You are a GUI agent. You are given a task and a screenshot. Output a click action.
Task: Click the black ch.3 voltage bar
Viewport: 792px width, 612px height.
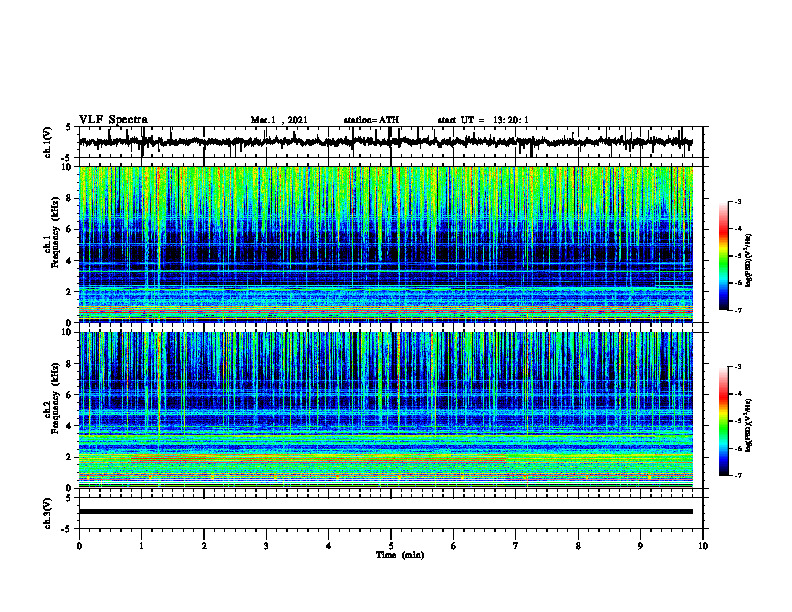386,512
